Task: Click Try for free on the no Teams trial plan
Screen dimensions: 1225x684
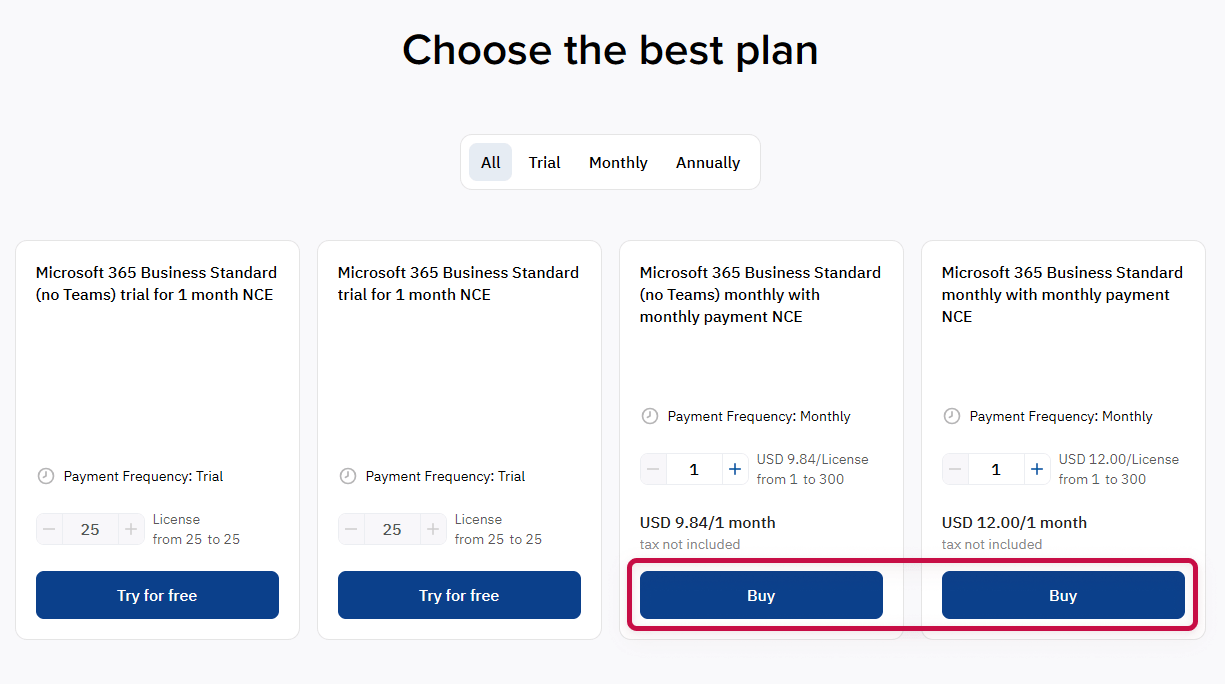Action: 157,594
